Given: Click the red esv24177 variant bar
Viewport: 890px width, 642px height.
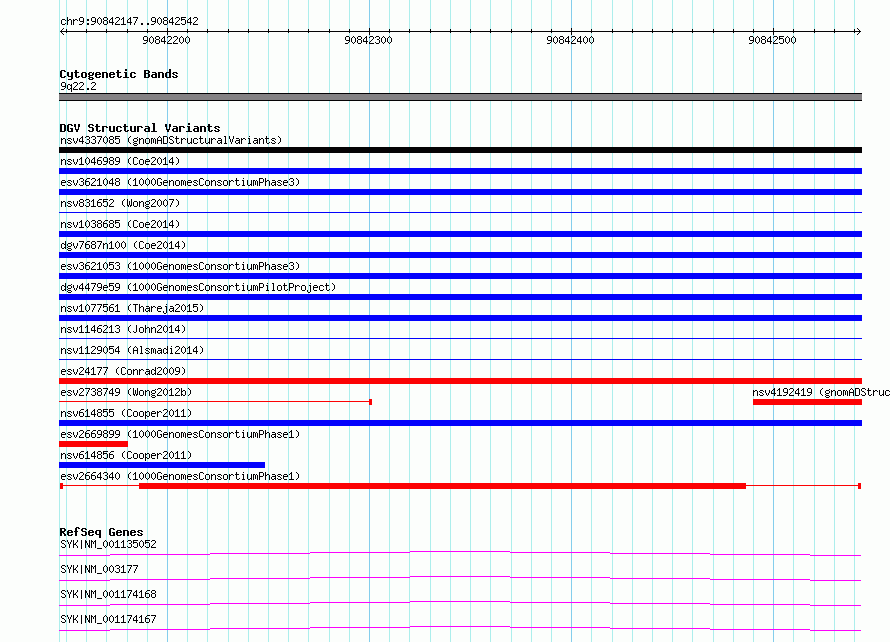Looking at the screenshot, I should click(x=460, y=381).
